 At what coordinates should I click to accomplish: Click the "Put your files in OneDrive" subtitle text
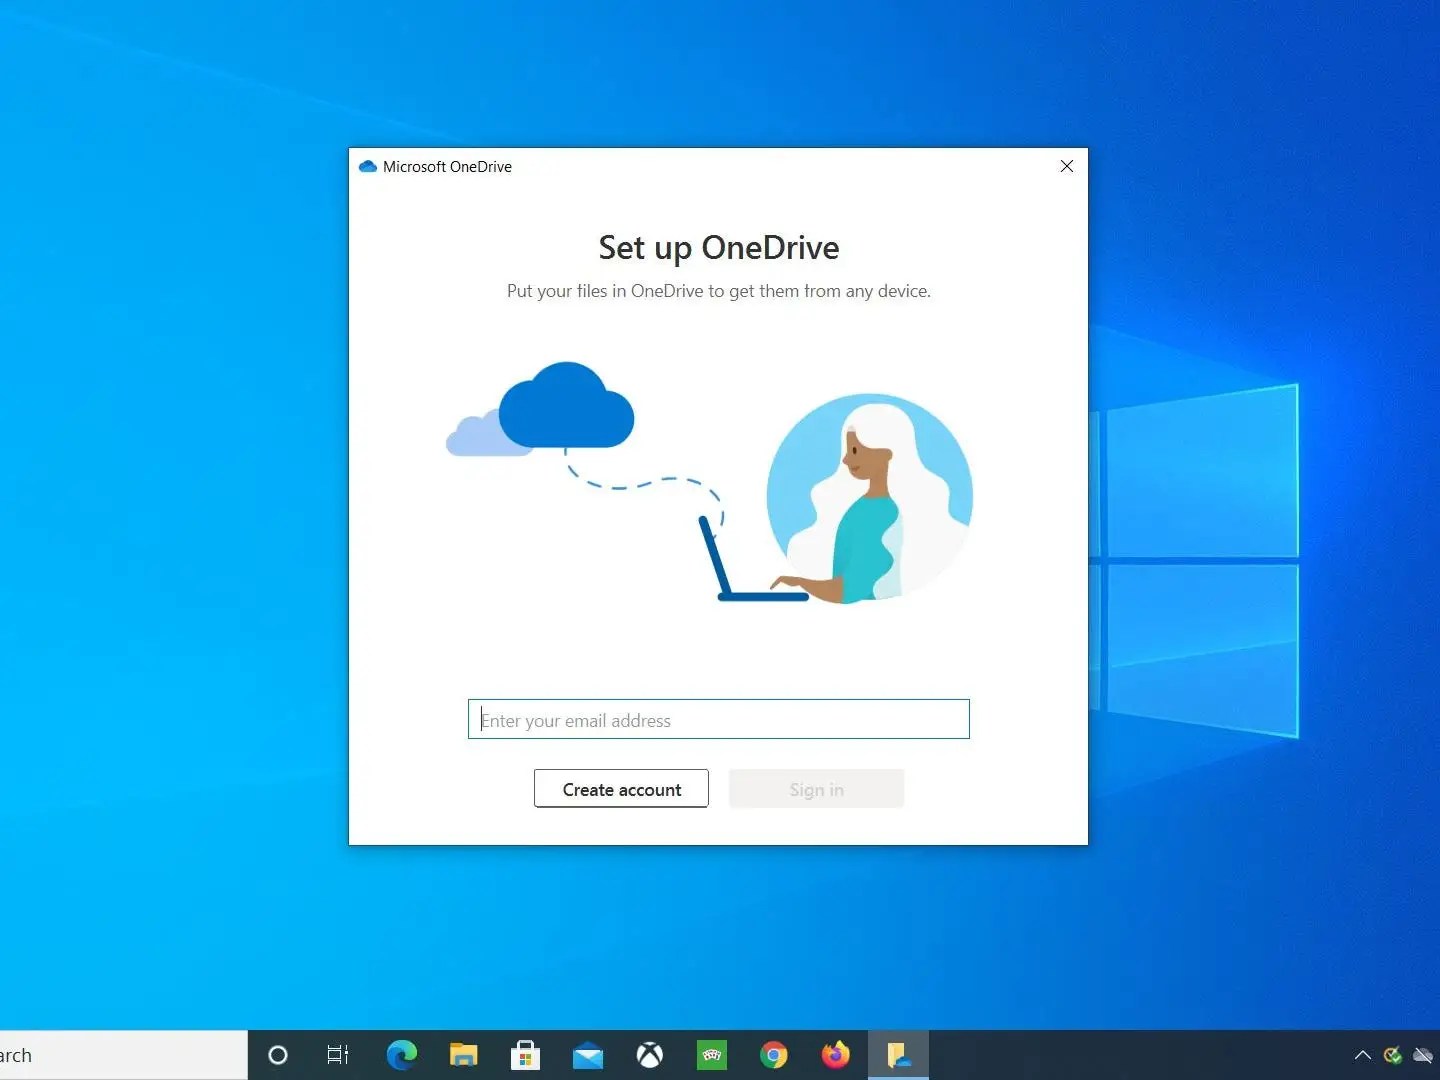(x=719, y=291)
